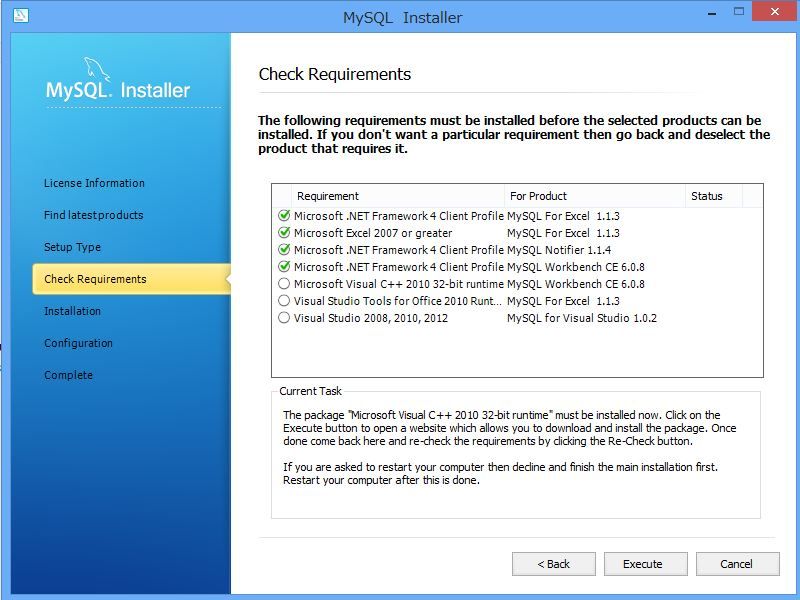Open Find latest products step

[93, 215]
